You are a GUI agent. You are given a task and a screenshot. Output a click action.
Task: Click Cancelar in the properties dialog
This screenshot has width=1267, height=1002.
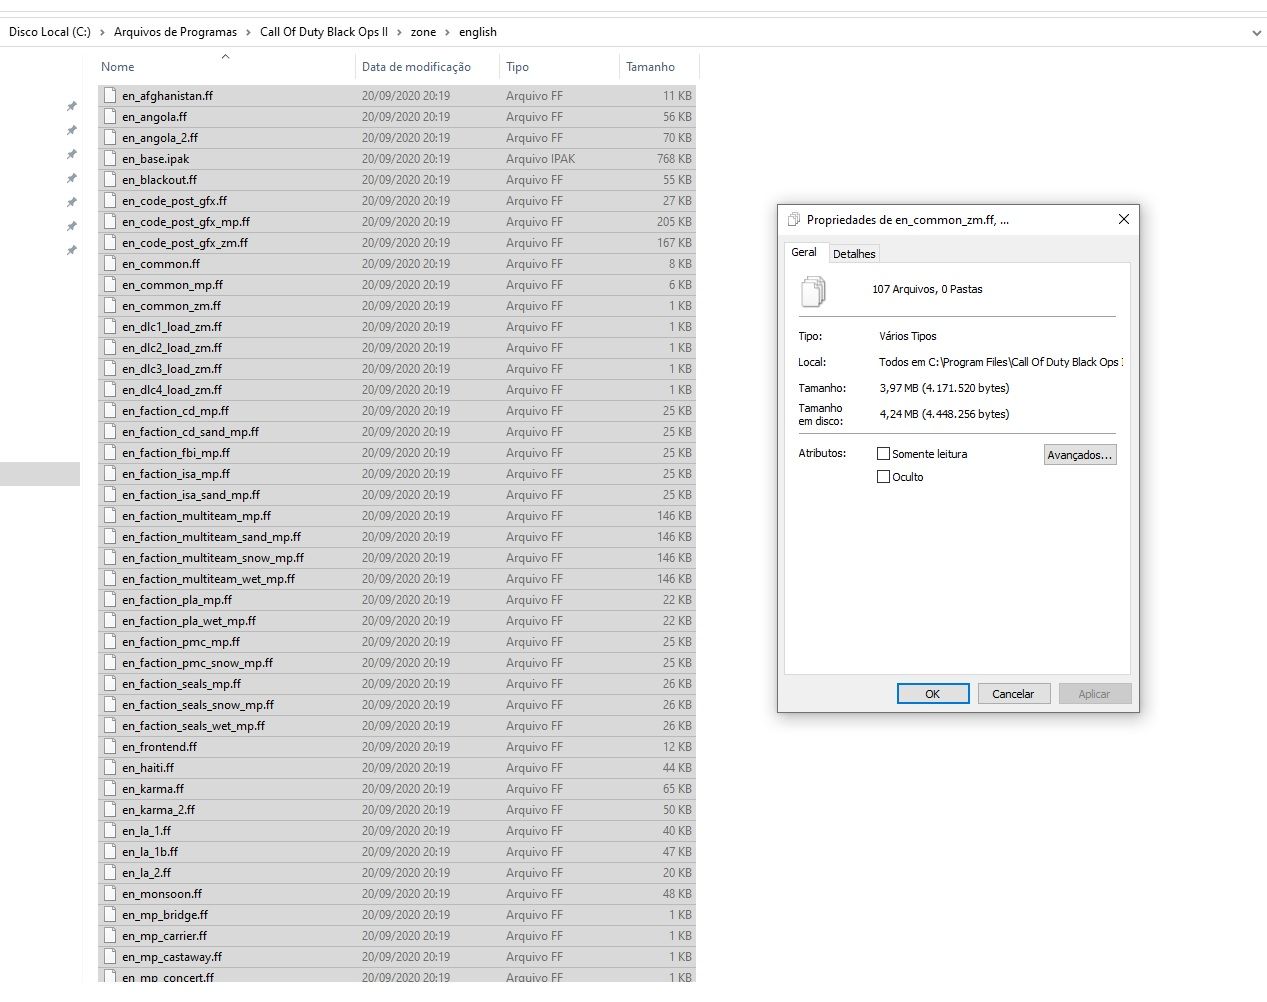[1013, 694]
